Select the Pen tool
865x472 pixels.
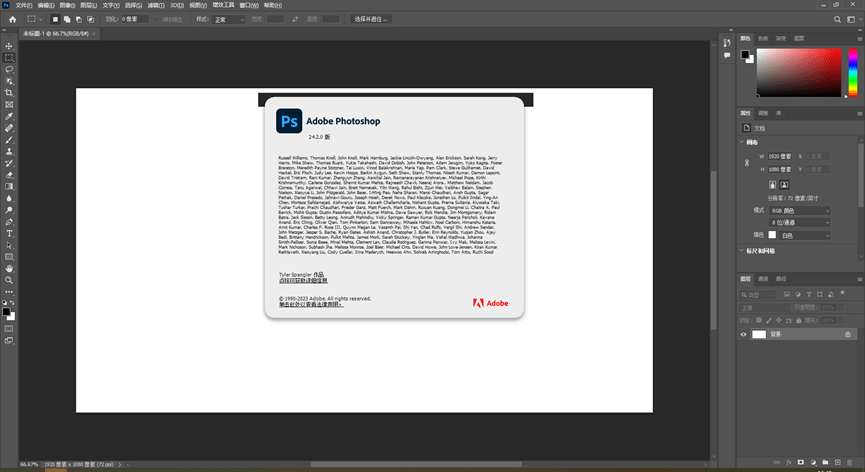(x=9, y=222)
